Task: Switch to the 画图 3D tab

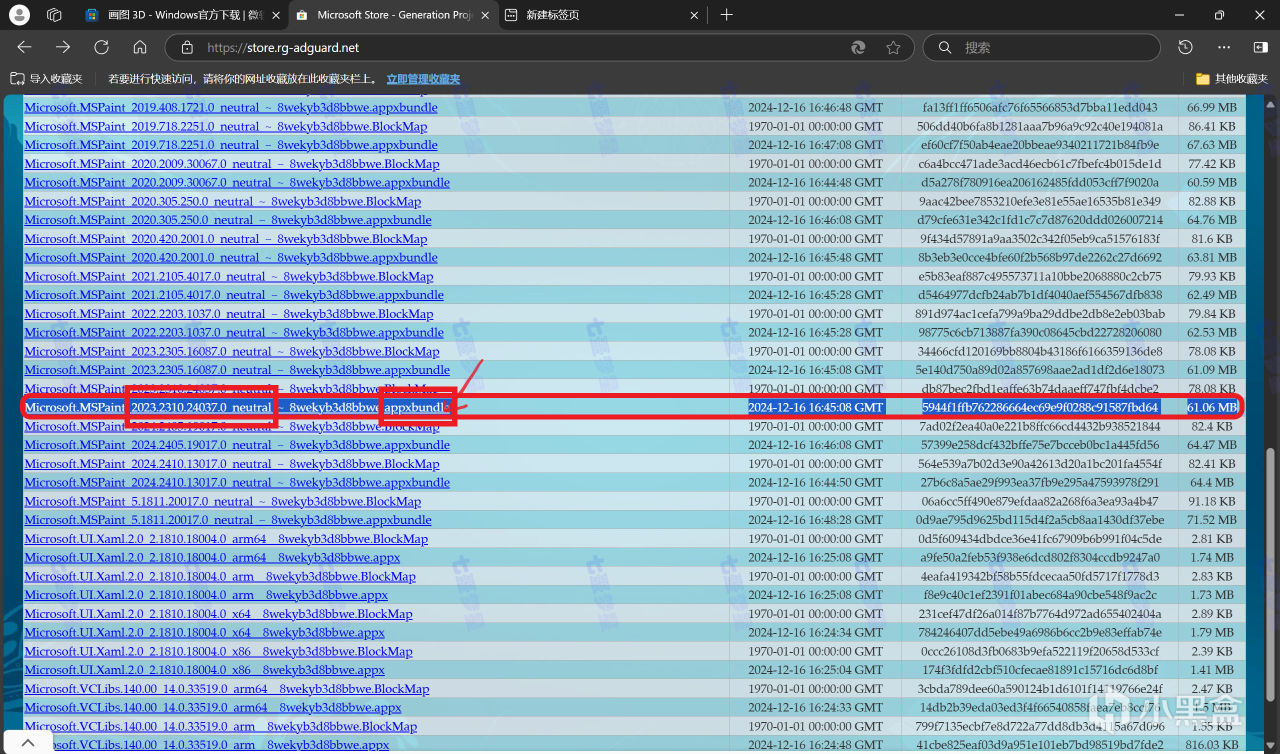Action: [185, 15]
